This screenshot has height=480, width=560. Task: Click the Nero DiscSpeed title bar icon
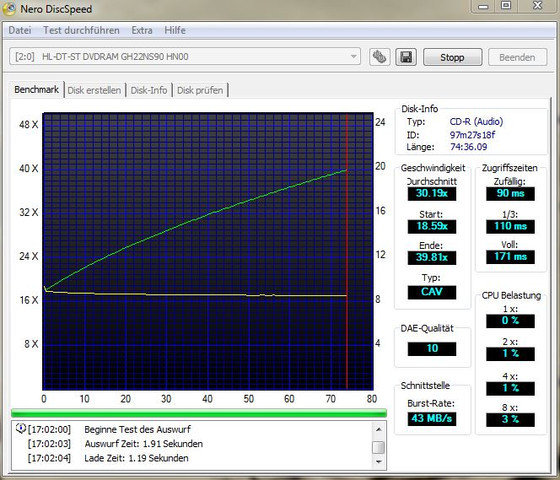(x=9, y=9)
